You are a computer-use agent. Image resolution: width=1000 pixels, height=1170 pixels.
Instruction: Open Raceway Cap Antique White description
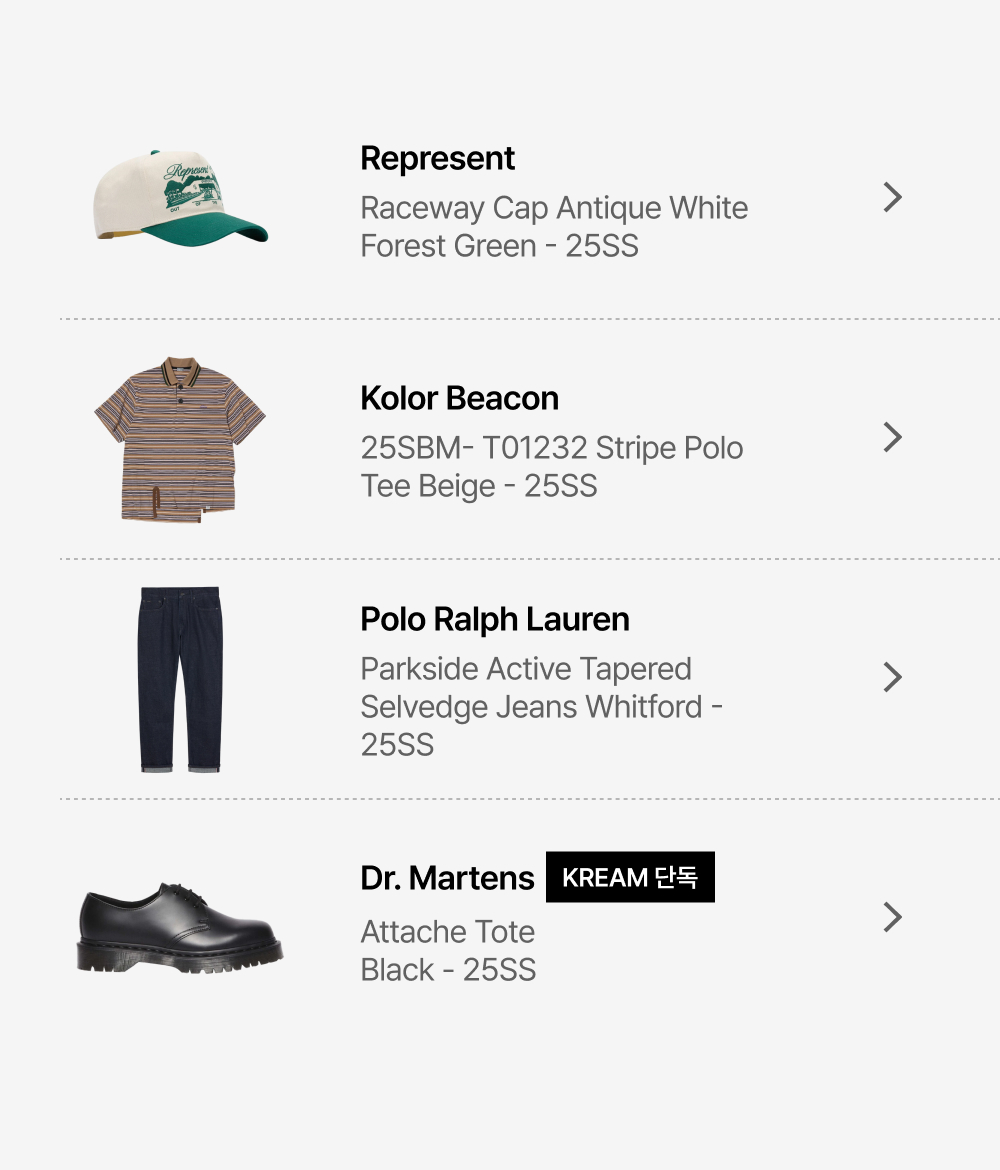pos(554,227)
